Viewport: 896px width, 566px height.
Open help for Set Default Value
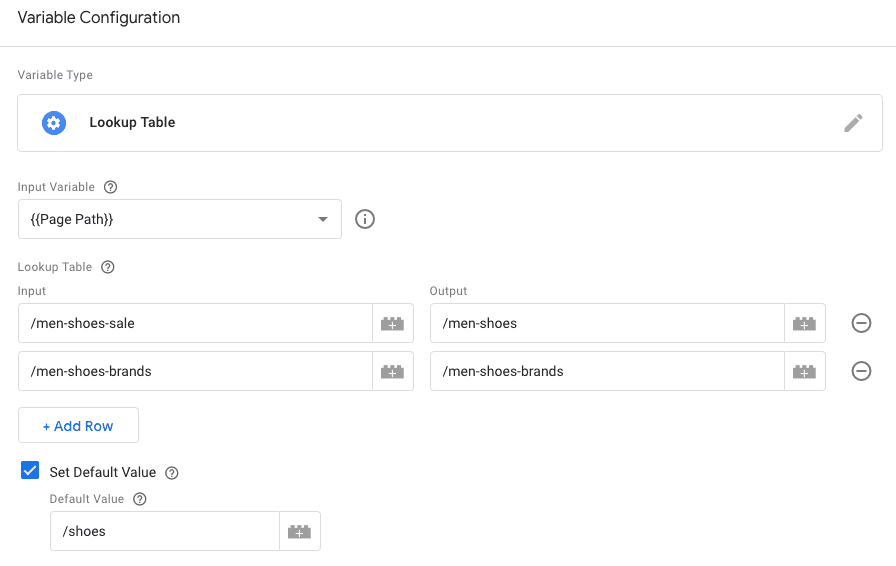pyautogui.click(x=171, y=473)
